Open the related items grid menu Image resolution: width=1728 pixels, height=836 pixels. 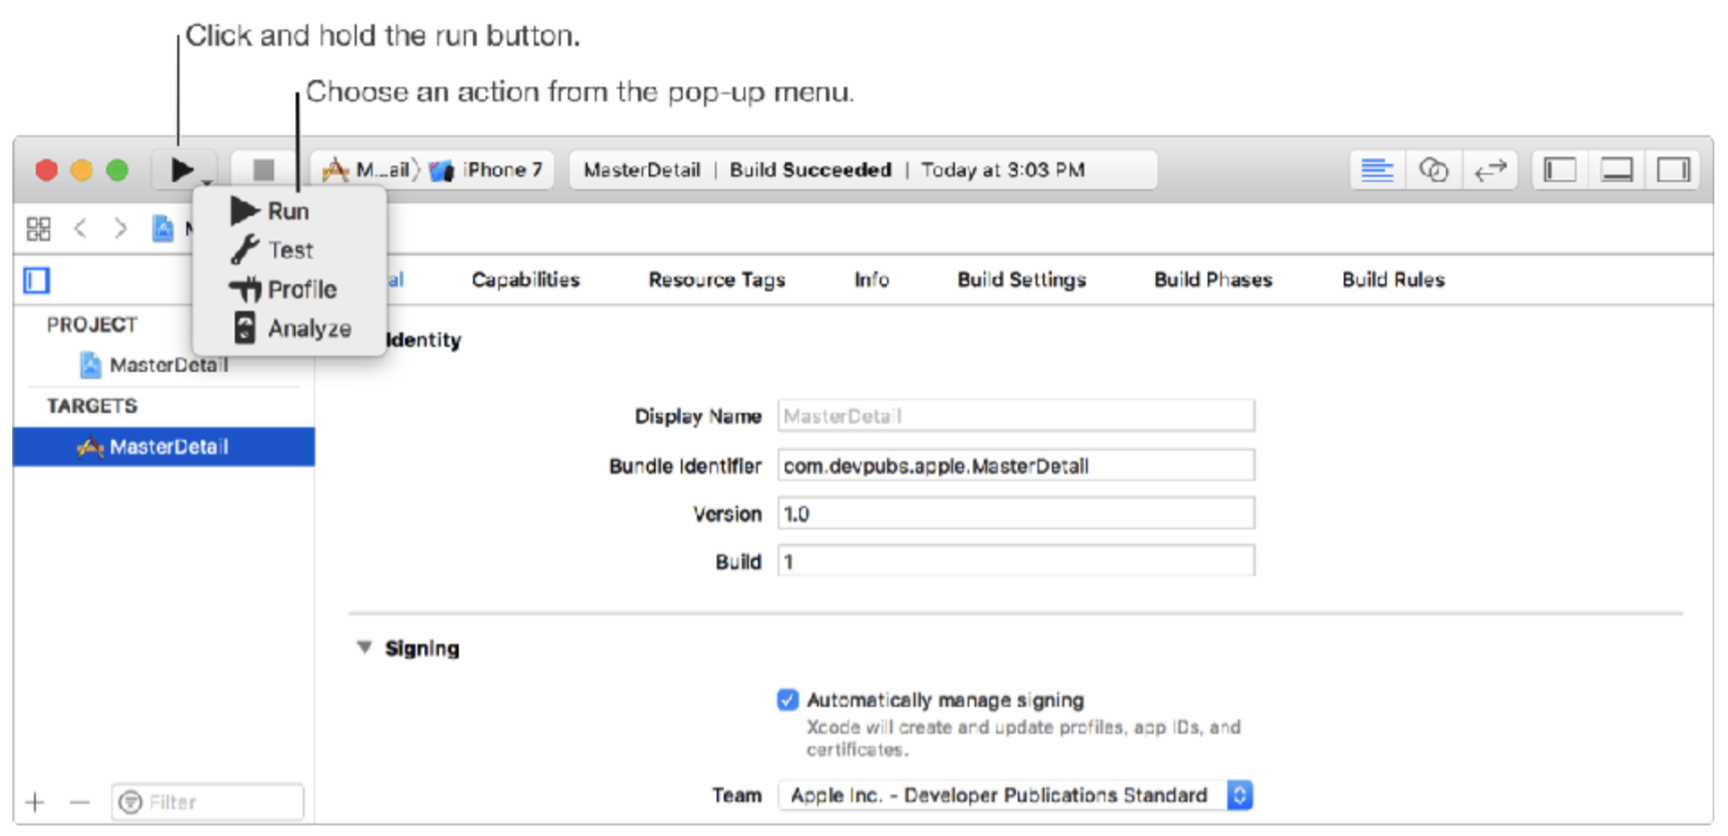coord(38,229)
